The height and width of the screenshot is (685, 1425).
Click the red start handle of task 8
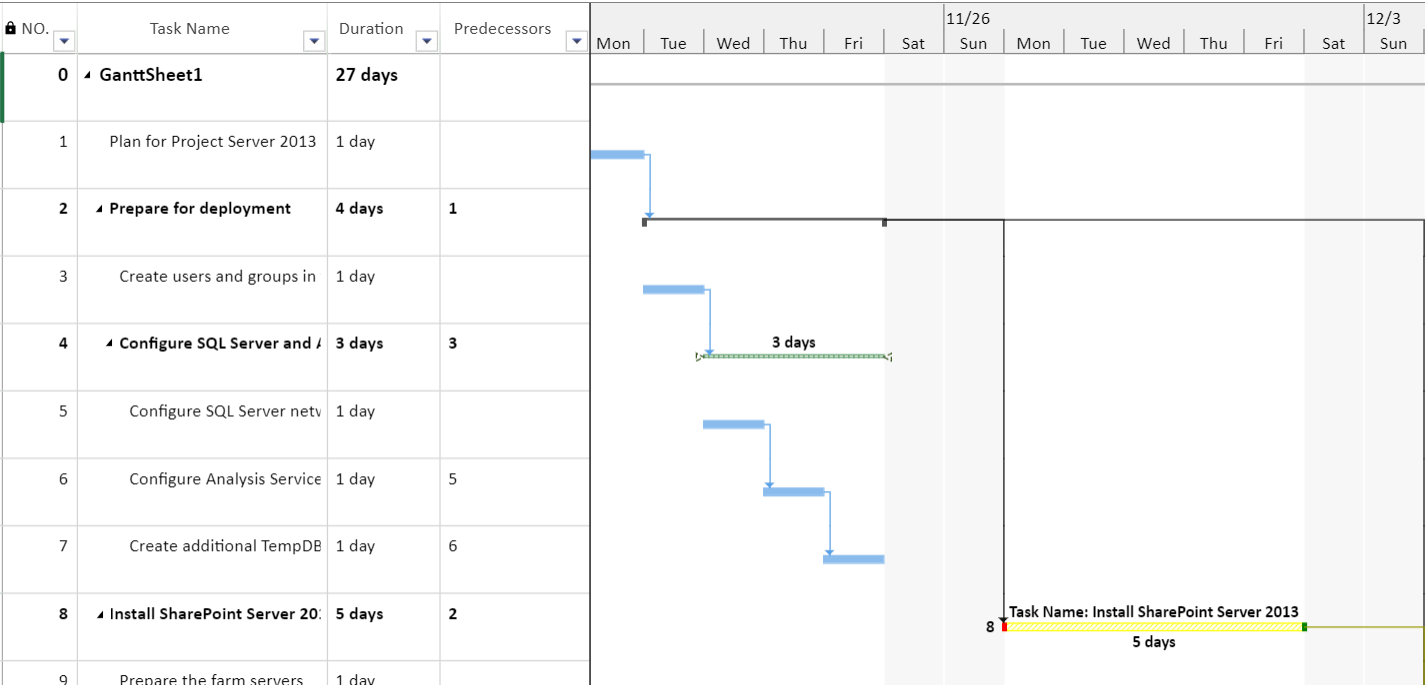pos(1004,627)
